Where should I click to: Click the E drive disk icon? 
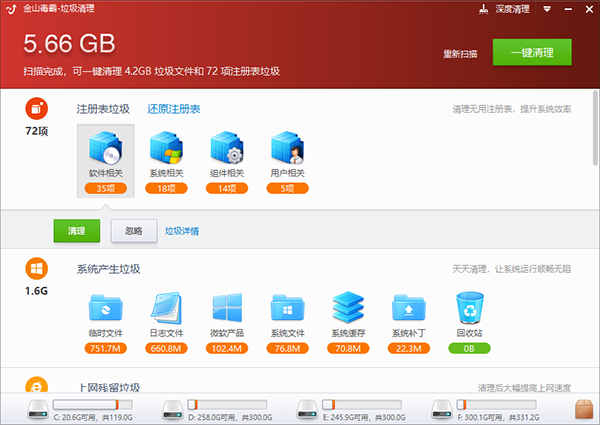307,410
